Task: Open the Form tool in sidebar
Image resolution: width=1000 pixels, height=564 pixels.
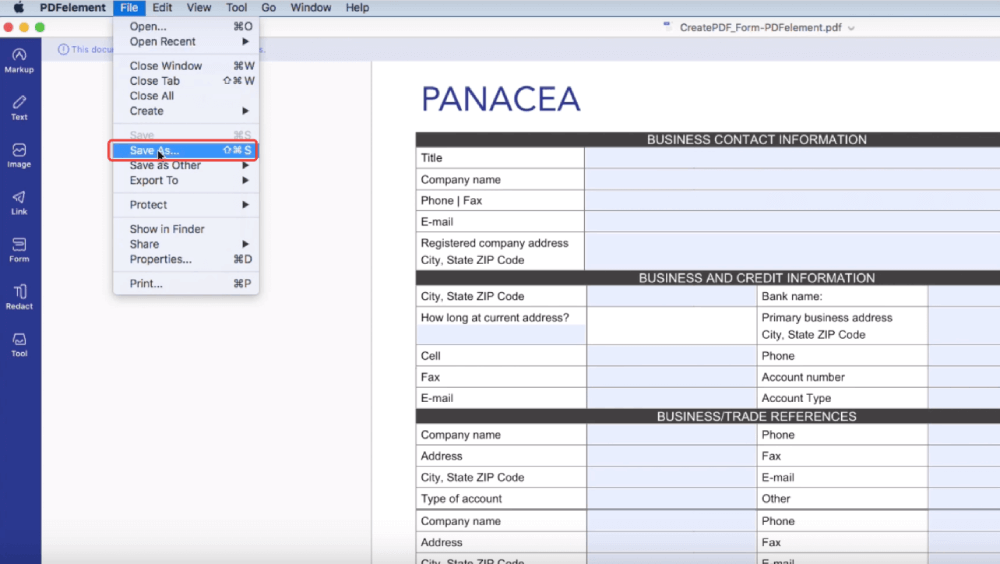Action: [19, 249]
